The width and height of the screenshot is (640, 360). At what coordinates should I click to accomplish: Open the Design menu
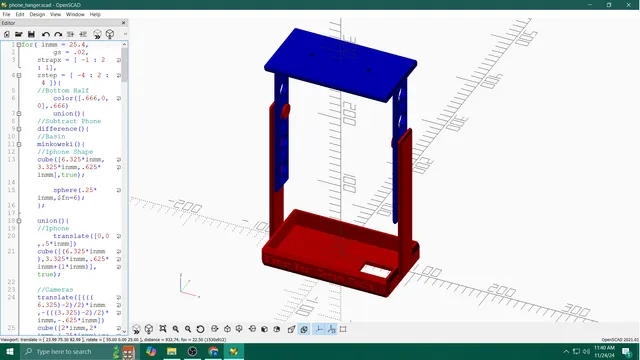pos(37,14)
